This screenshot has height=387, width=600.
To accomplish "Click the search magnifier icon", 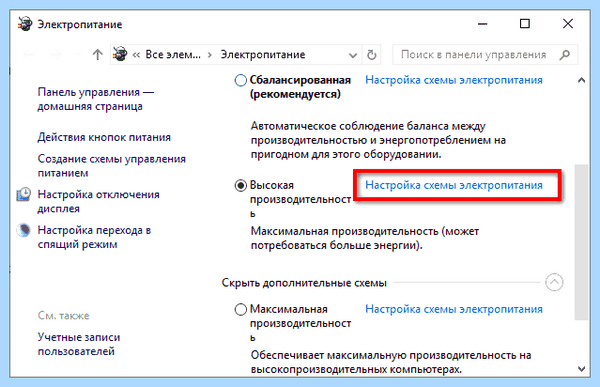I will pyautogui.click(x=564, y=55).
